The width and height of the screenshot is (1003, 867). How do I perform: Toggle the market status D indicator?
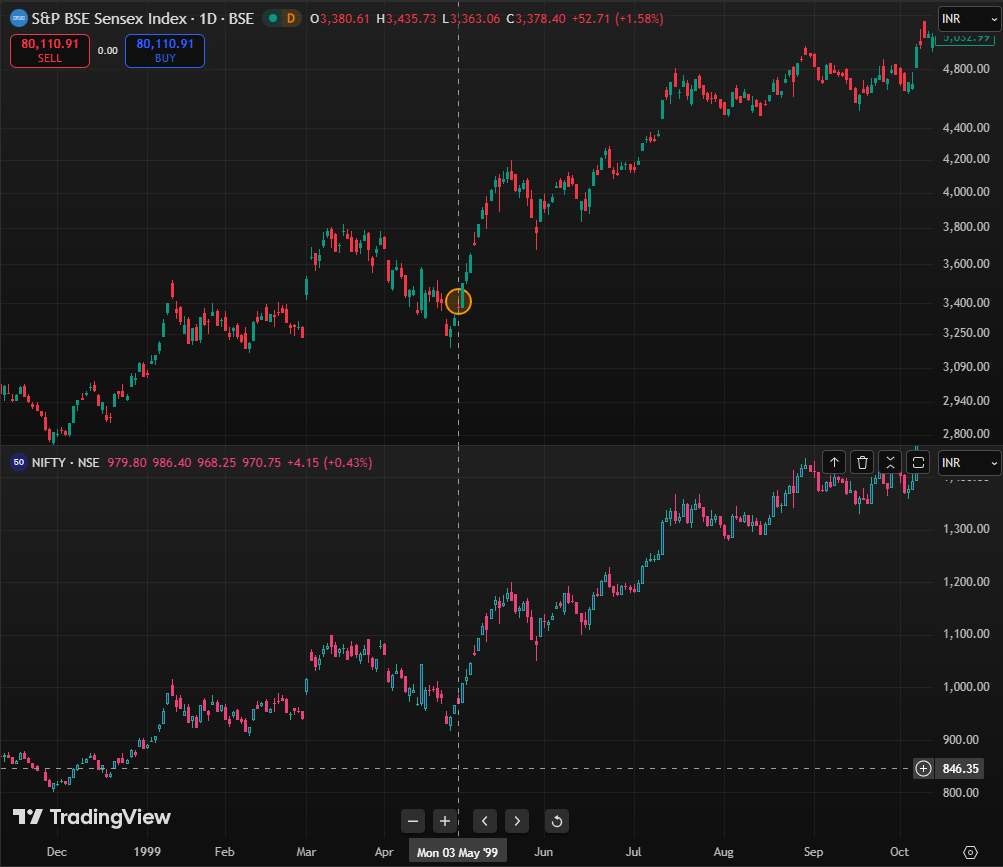[291, 18]
